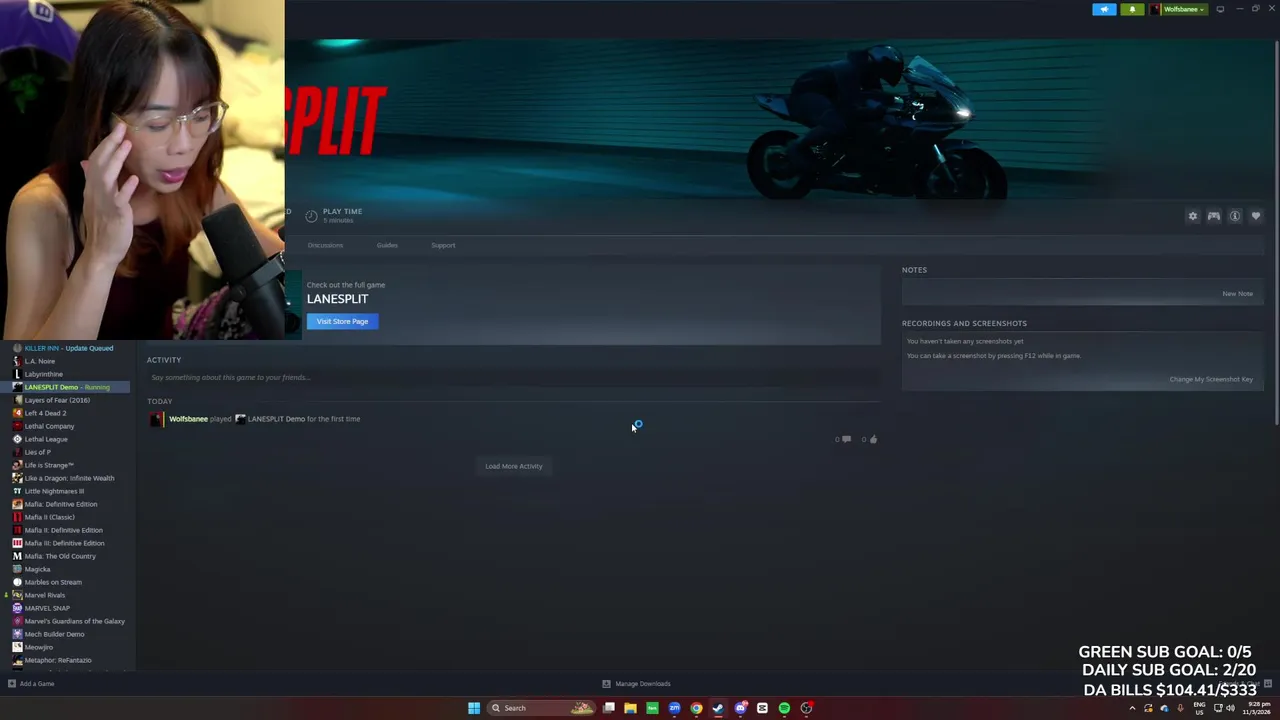The height and width of the screenshot is (720, 1280).
Task: Click Load More Activity button
Action: click(513, 466)
